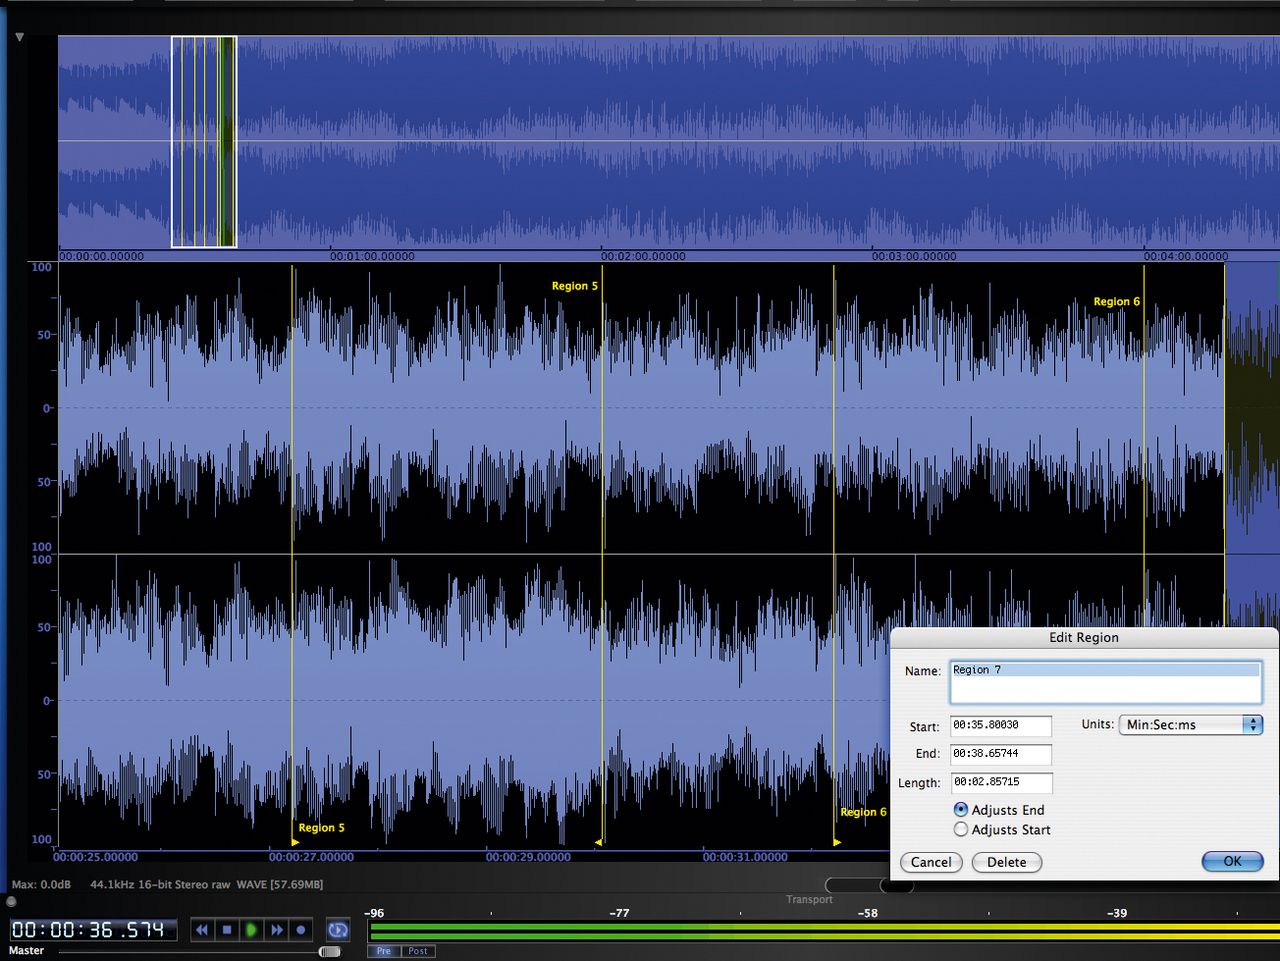
Task: Click the fast-forward transport button
Action: point(276,930)
